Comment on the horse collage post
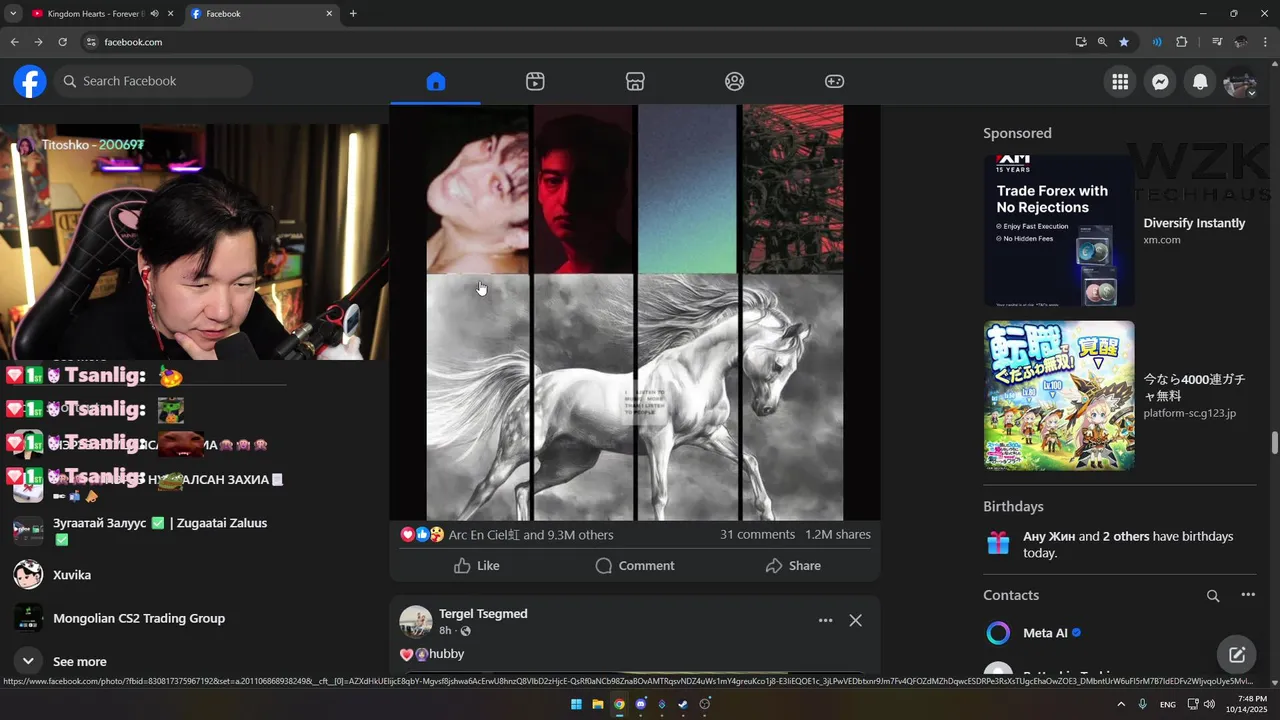The width and height of the screenshot is (1280, 720). (635, 566)
